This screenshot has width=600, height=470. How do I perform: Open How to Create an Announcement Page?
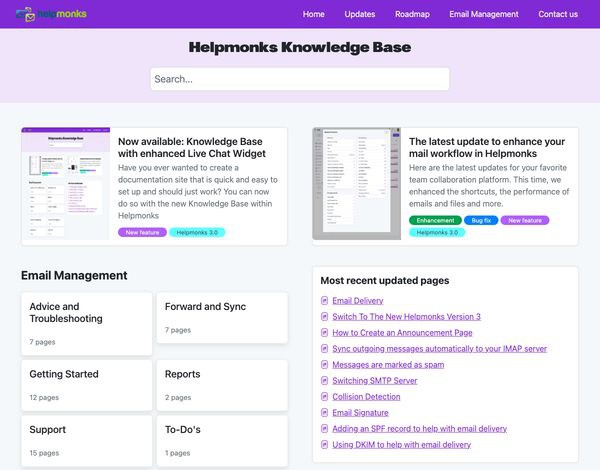(402, 333)
